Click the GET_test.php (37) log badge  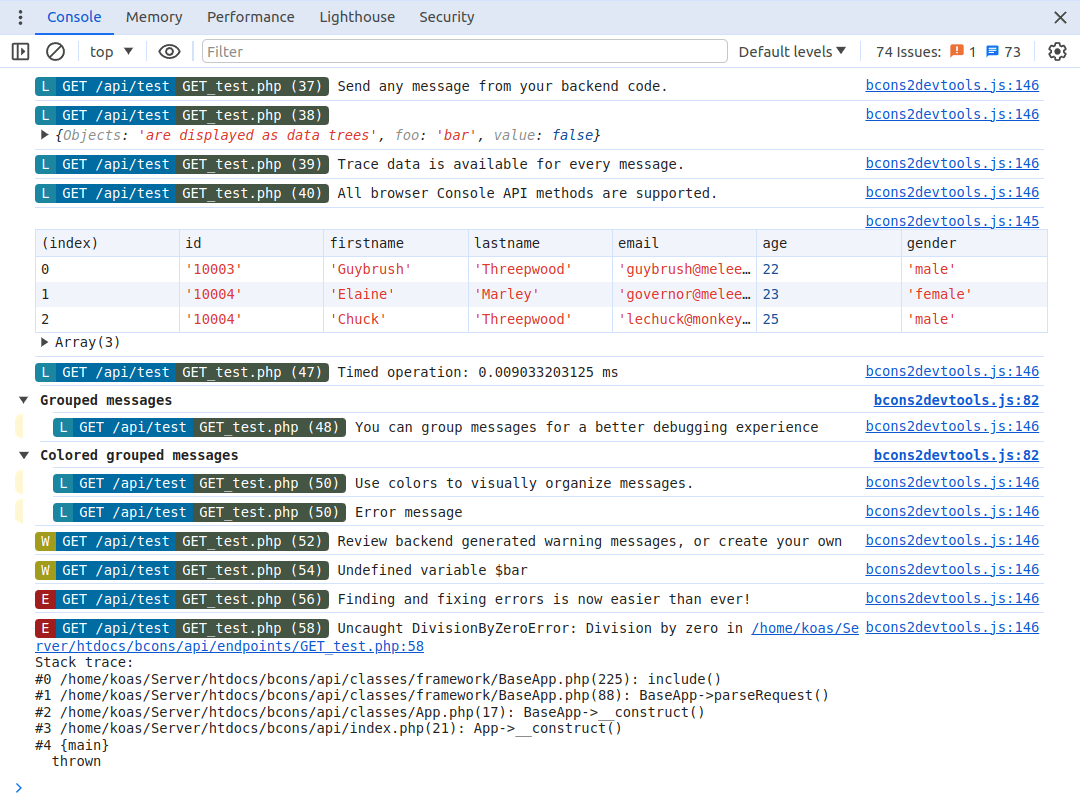(252, 86)
